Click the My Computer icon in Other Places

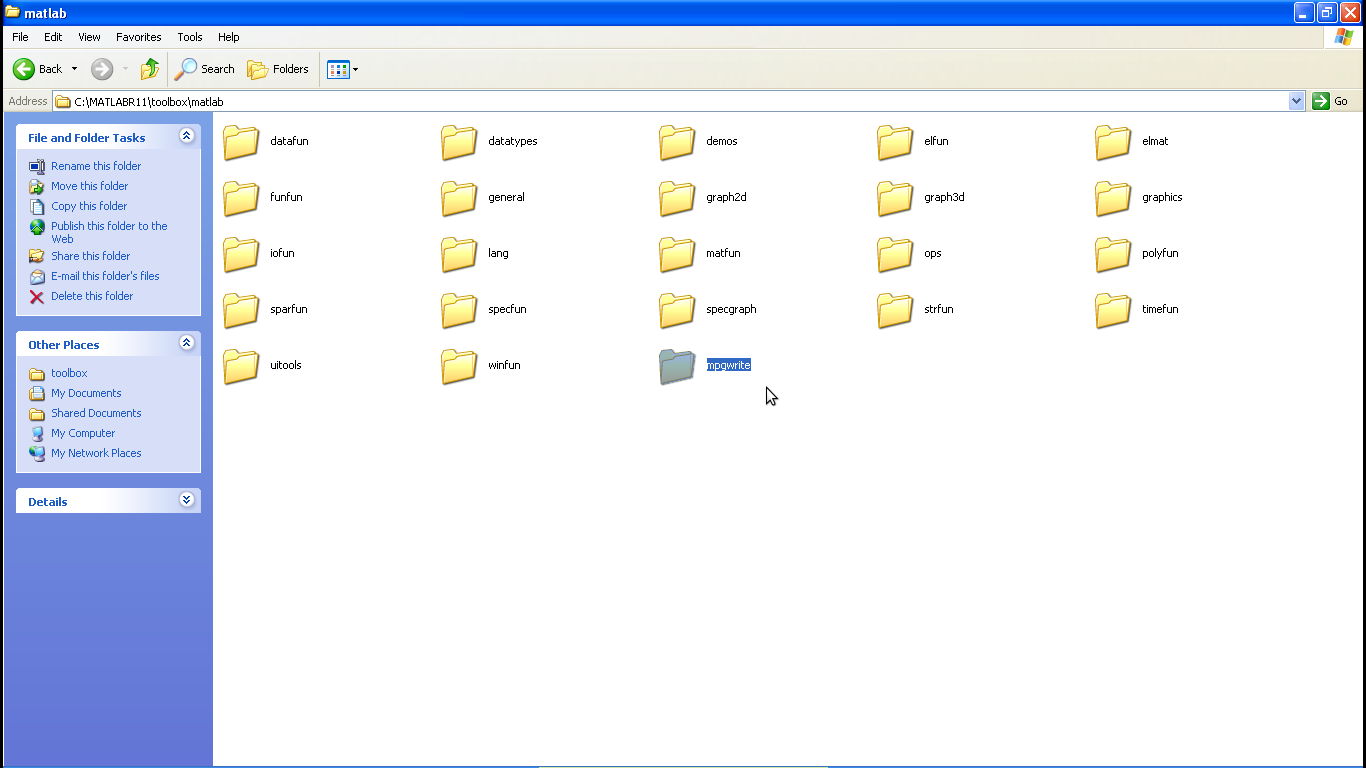pos(37,433)
